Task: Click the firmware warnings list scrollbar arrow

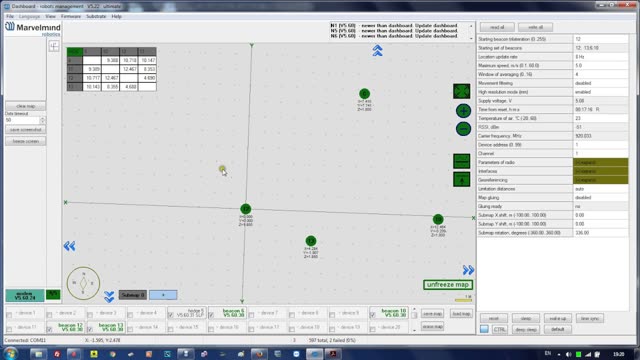Action: 471,26
